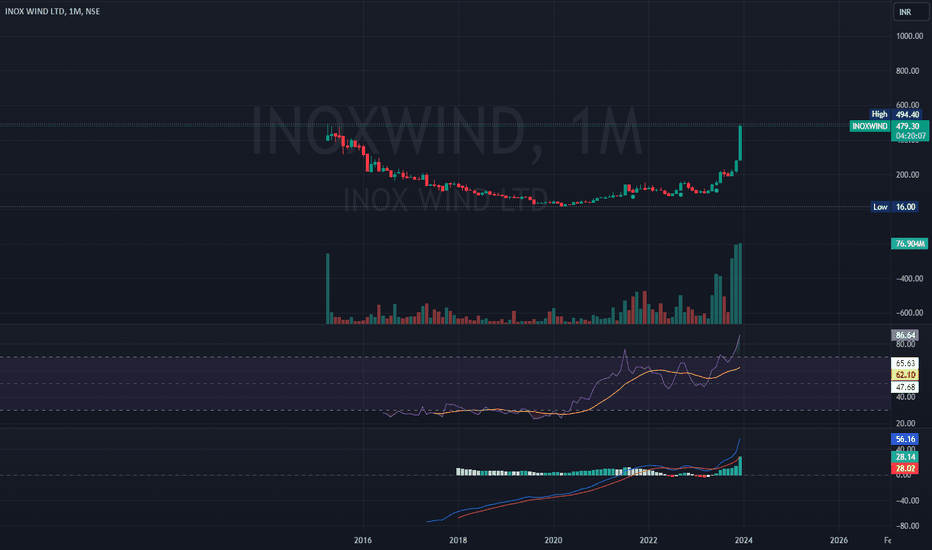Image resolution: width=932 pixels, height=550 pixels.
Task: Click the tallest latest volume bar
Action: point(740,284)
